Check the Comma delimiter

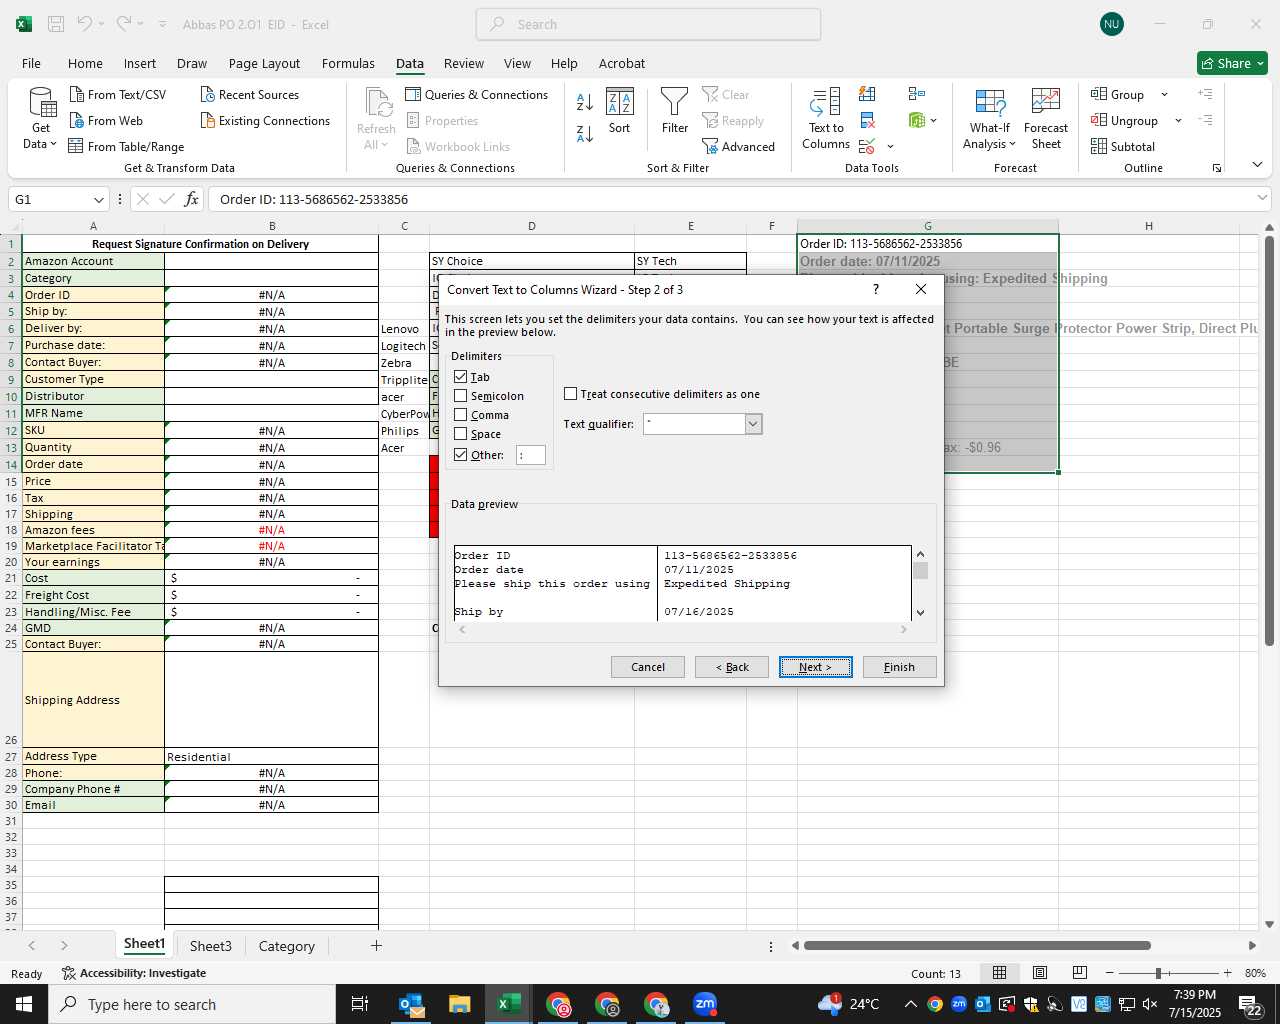coord(460,415)
